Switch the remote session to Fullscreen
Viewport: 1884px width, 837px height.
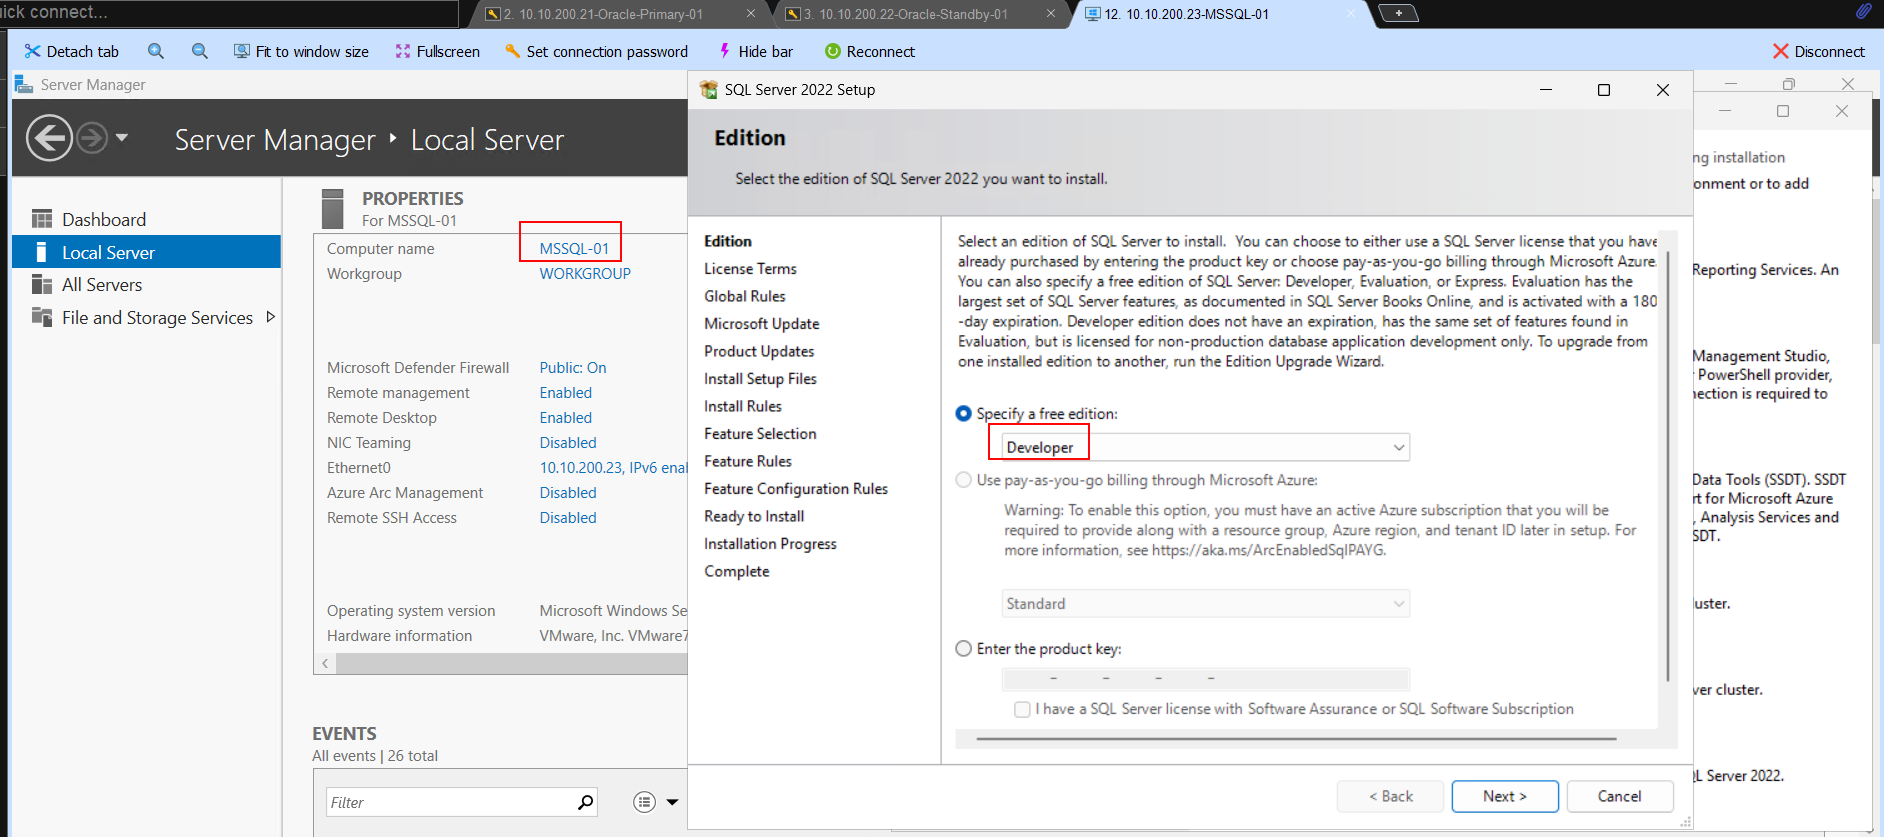[x=437, y=51]
